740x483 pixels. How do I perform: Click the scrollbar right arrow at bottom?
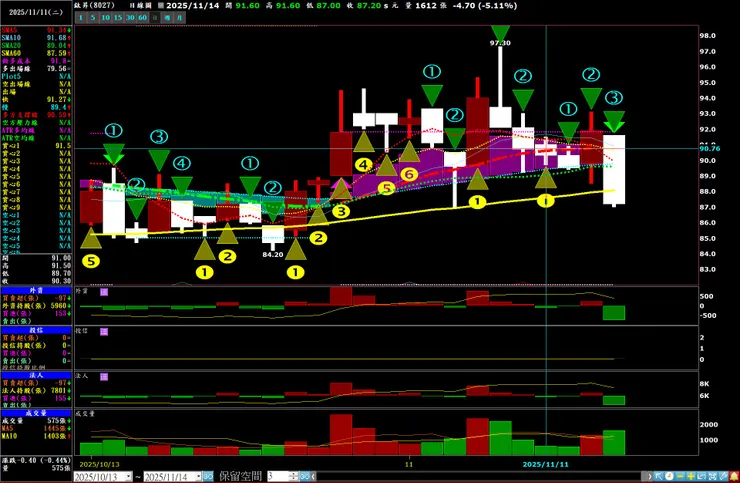pyautogui.click(x=650, y=477)
